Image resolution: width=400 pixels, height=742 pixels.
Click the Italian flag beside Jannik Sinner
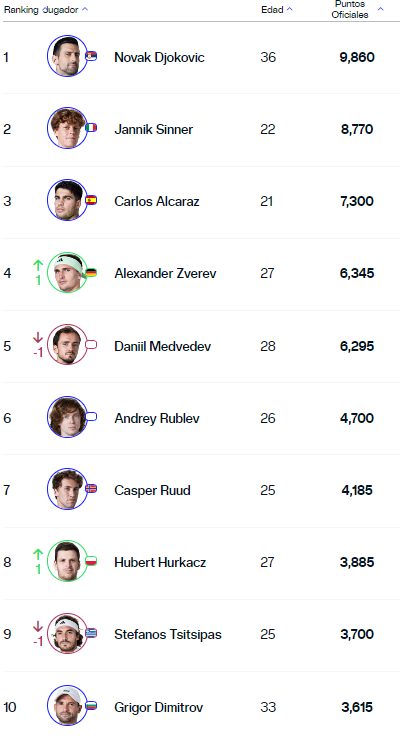(91, 128)
